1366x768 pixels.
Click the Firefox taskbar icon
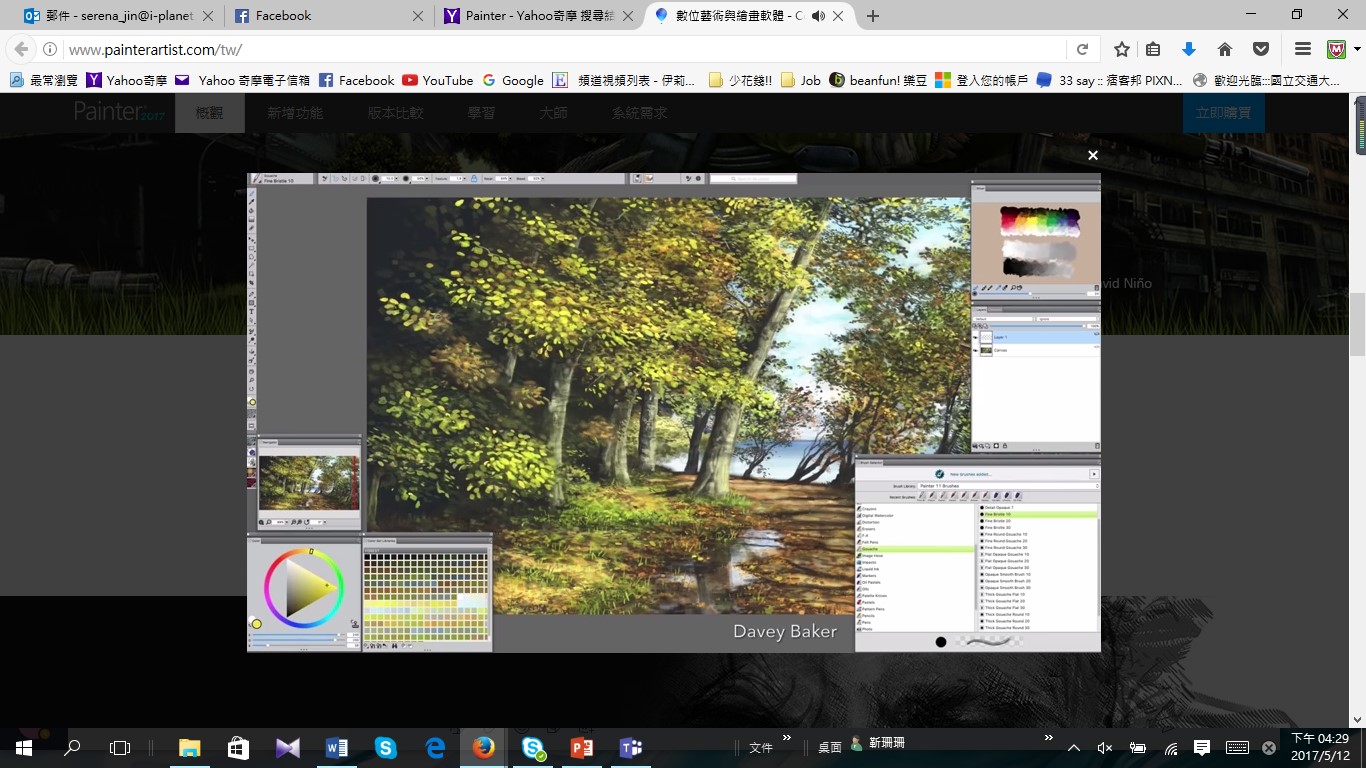[x=484, y=747]
